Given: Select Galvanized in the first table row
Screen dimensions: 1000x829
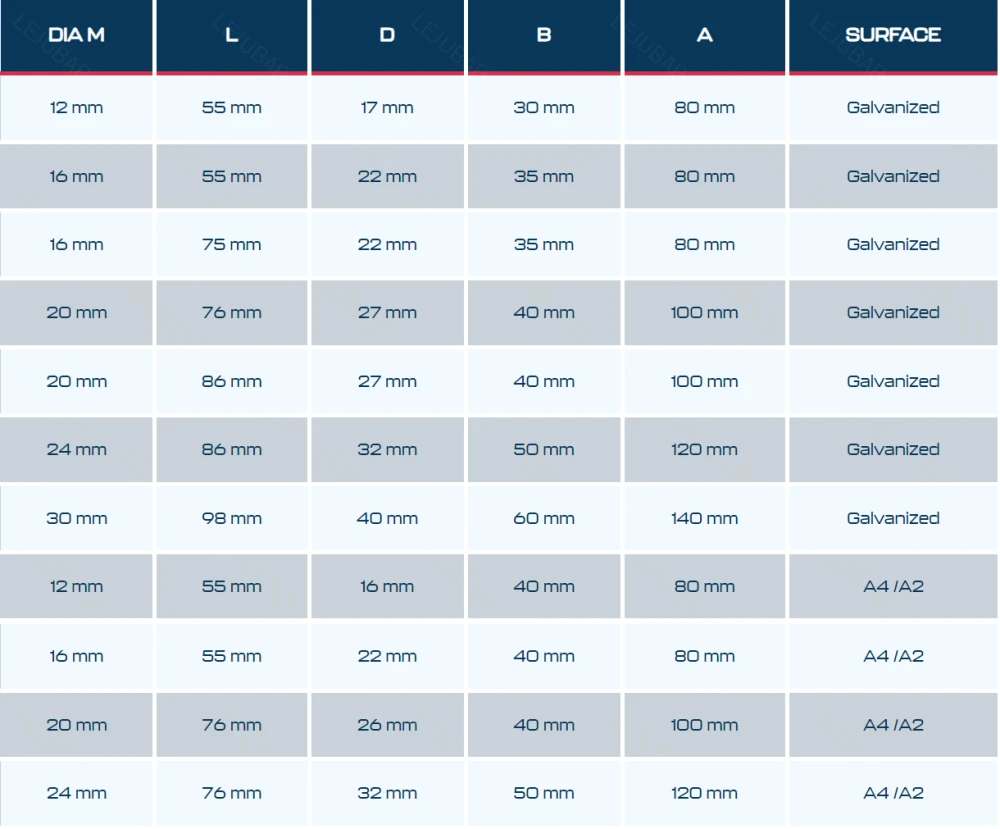Looking at the screenshot, I should tap(893, 108).
